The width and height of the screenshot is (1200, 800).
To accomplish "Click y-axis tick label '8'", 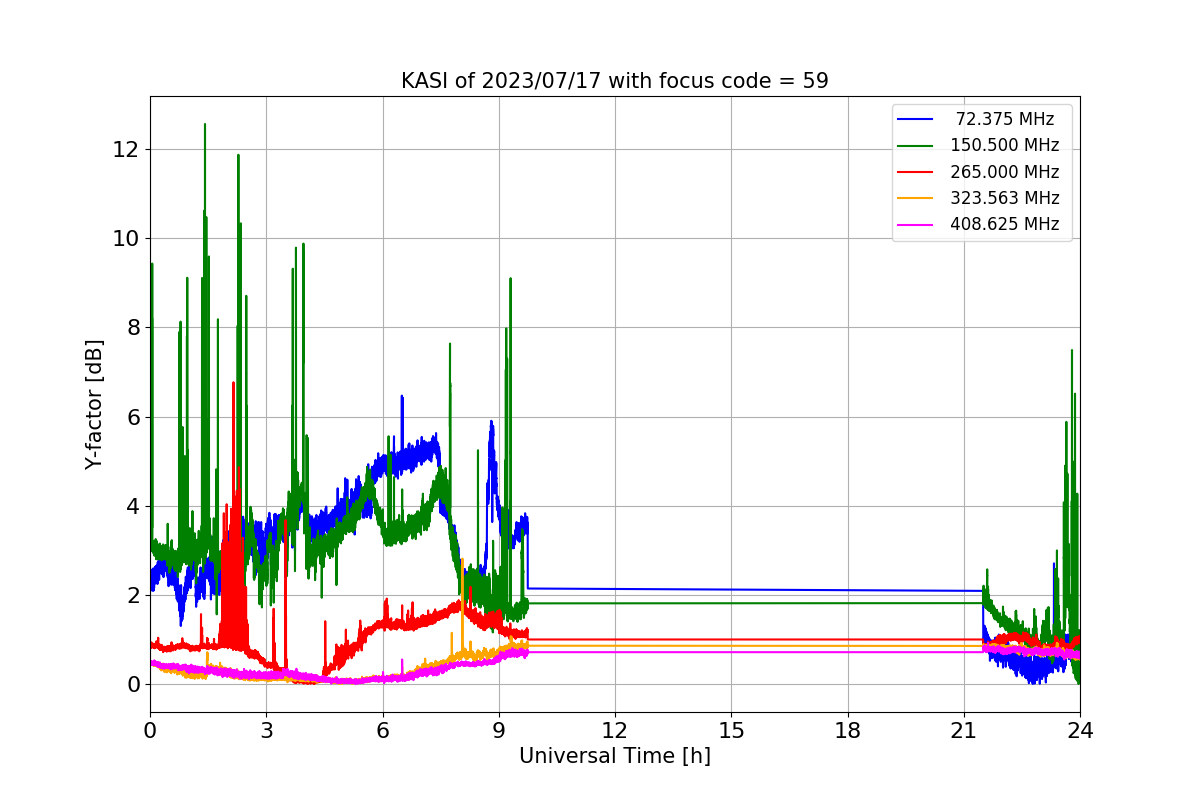I will 133,328.
